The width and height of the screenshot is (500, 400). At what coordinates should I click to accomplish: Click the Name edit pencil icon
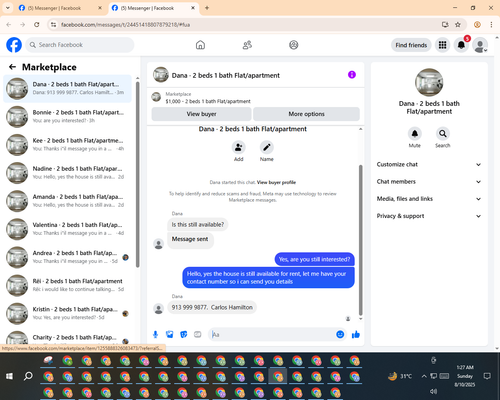click(x=267, y=147)
